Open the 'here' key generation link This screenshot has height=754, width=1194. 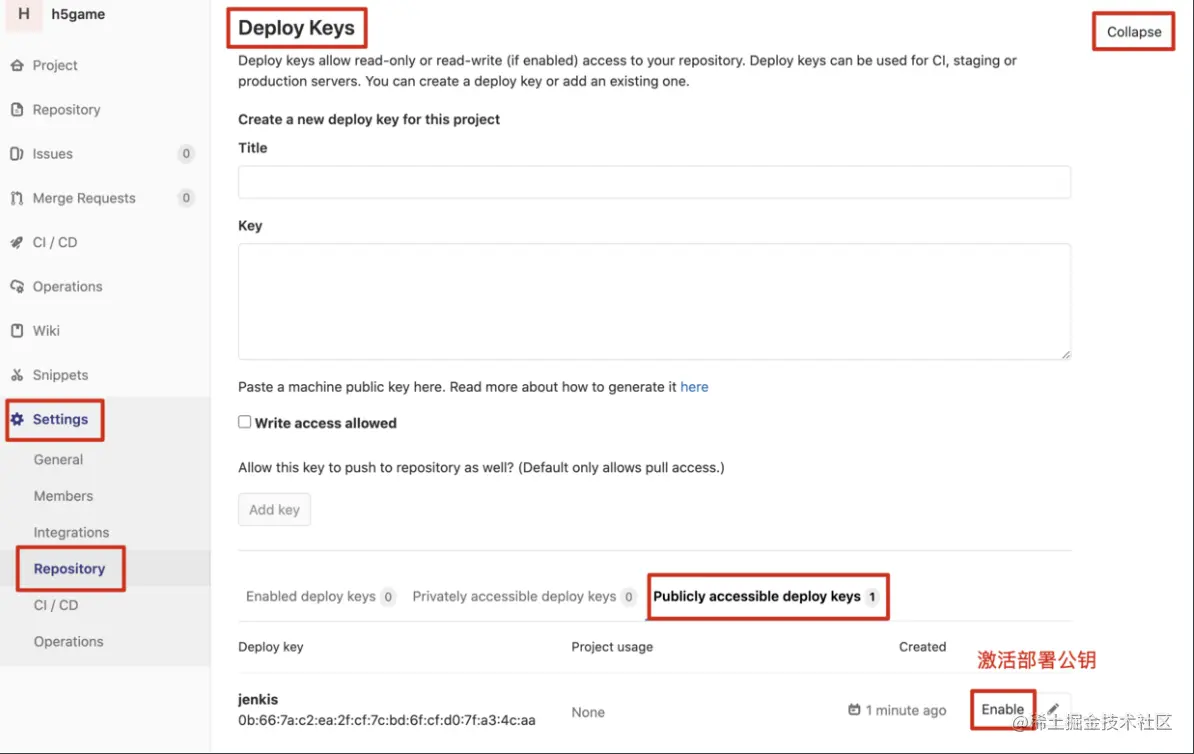(x=694, y=387)
